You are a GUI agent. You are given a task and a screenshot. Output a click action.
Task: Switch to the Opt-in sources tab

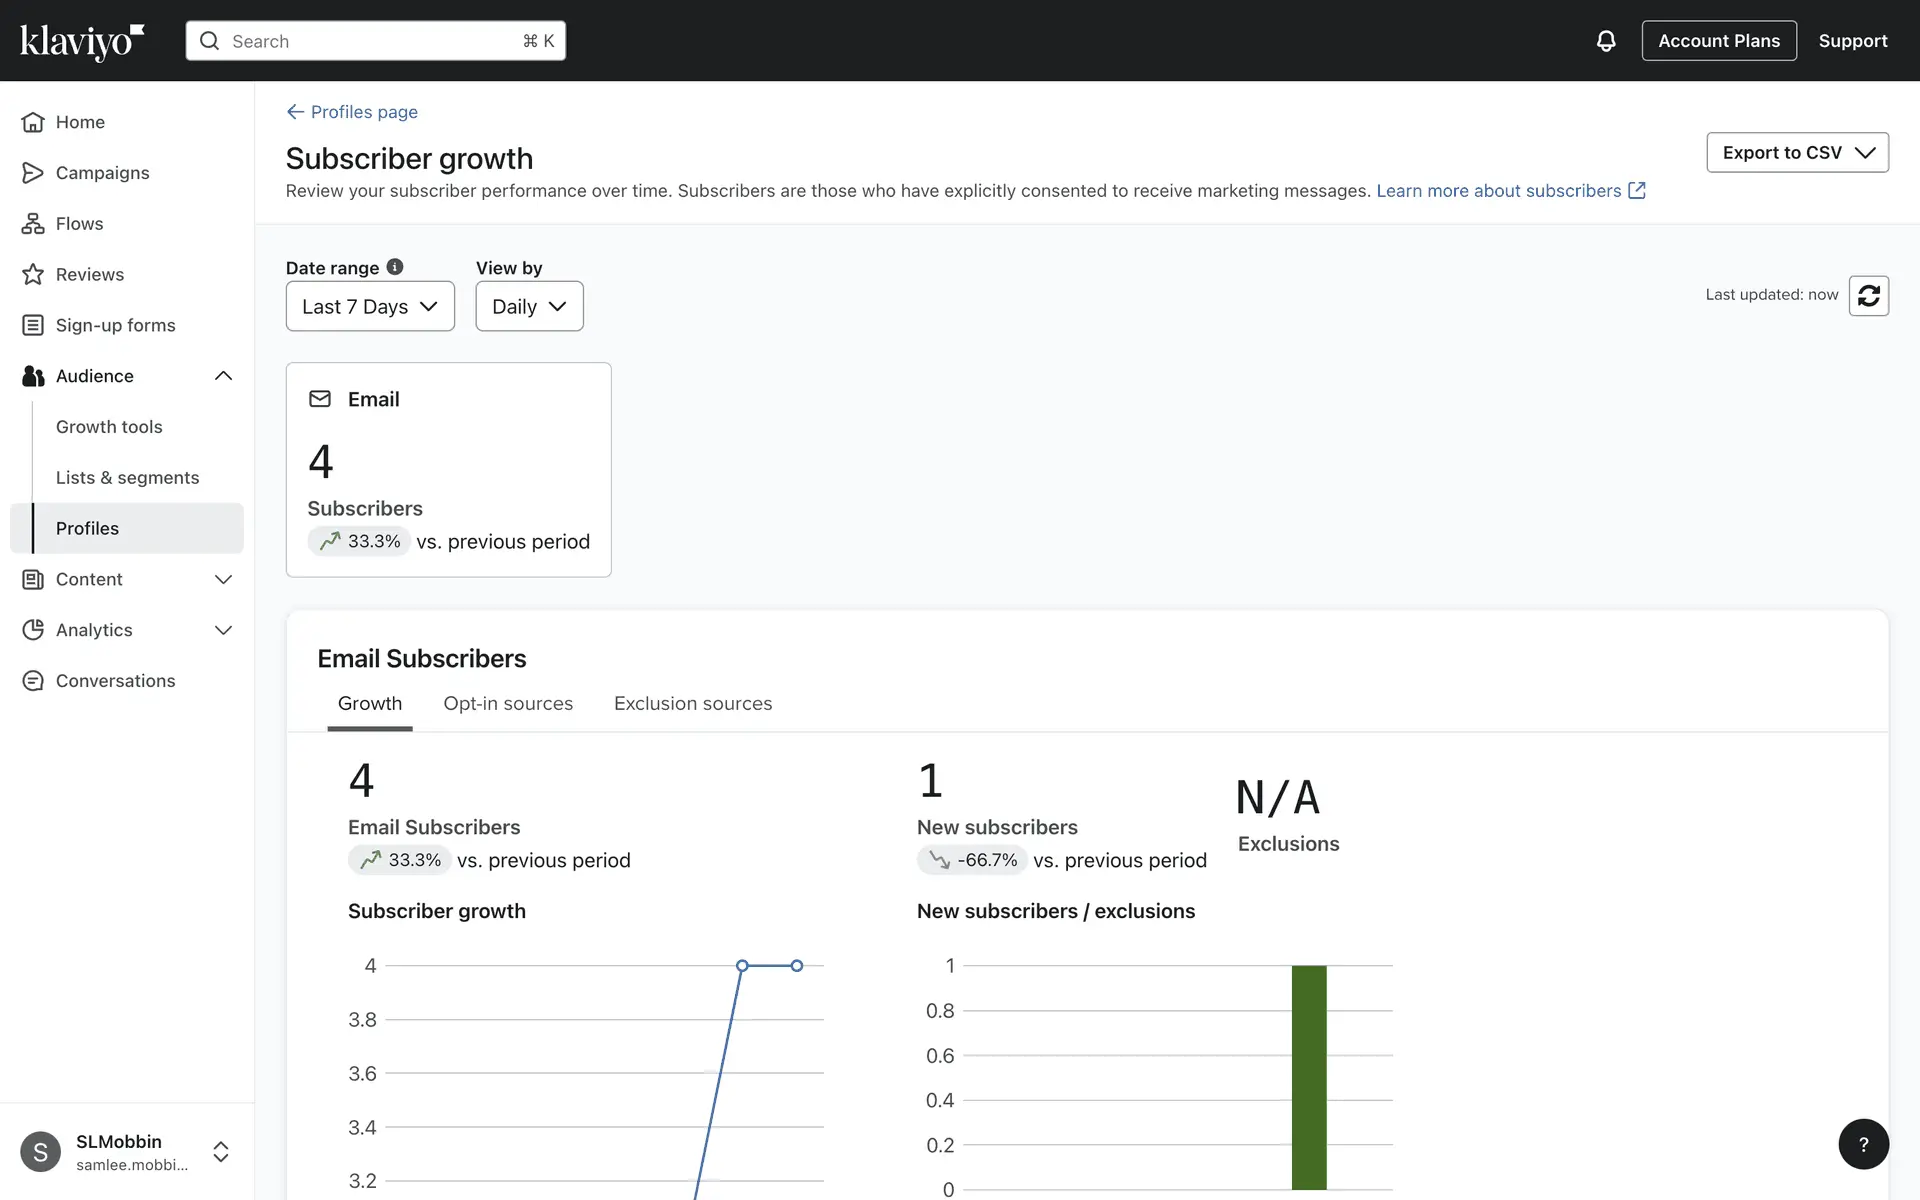(508, 704)
